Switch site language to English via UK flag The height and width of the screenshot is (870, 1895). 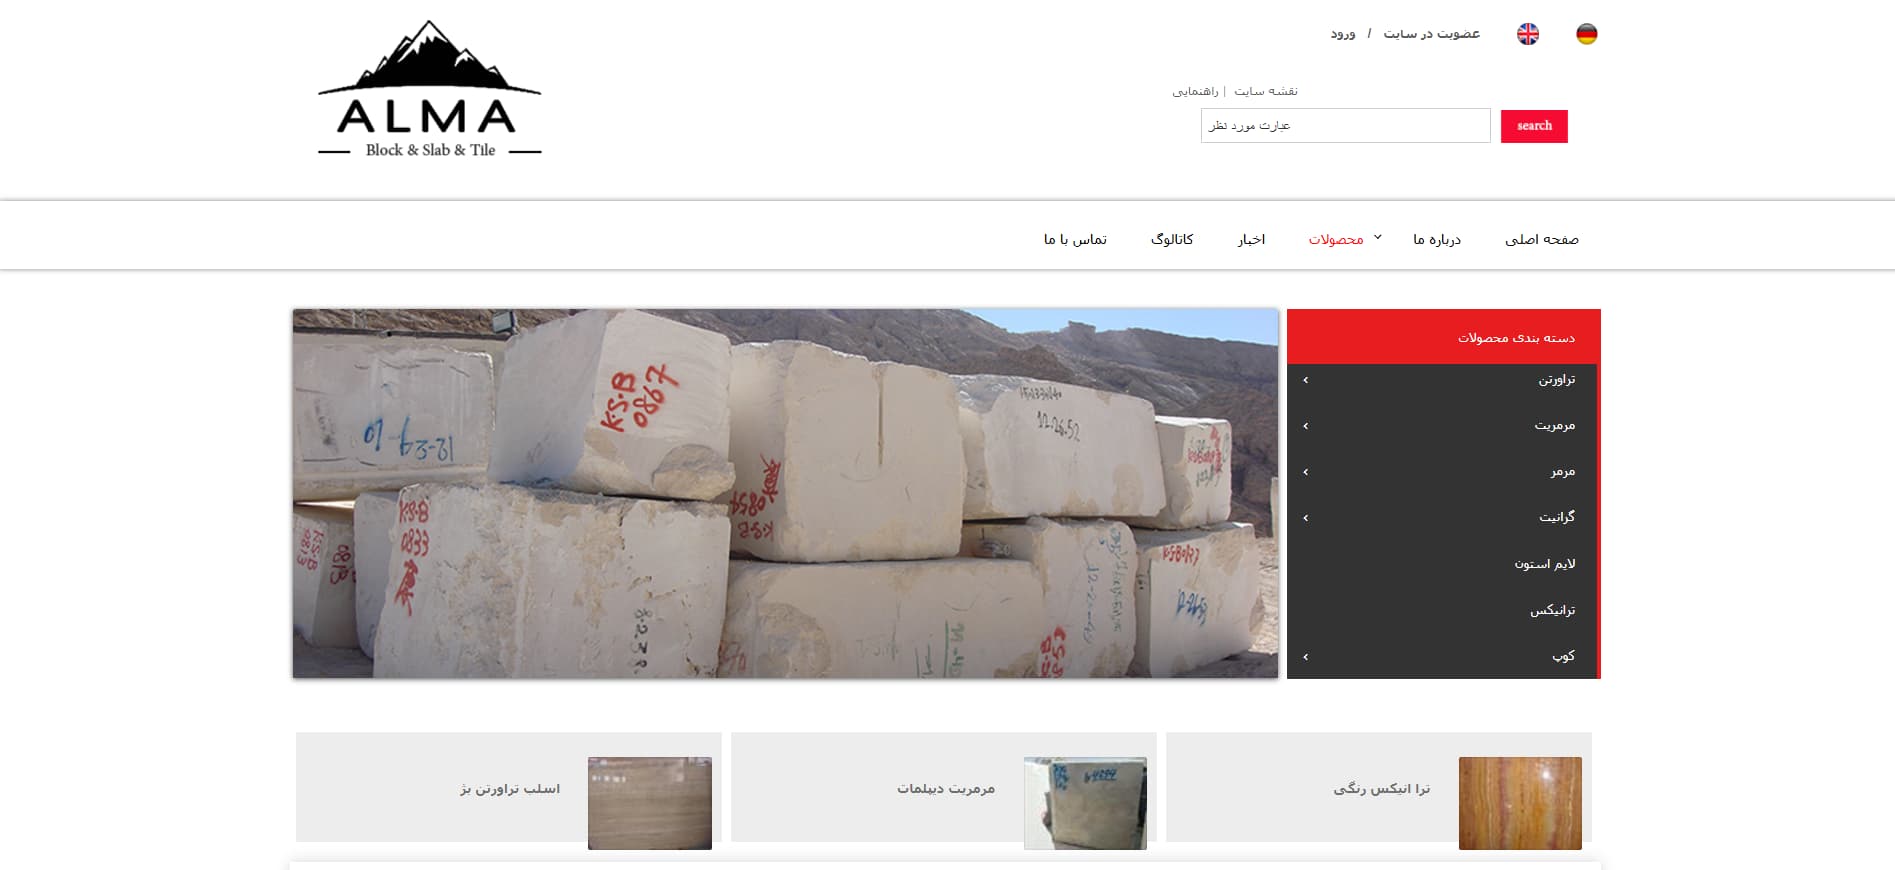(x=1527, y=34)
